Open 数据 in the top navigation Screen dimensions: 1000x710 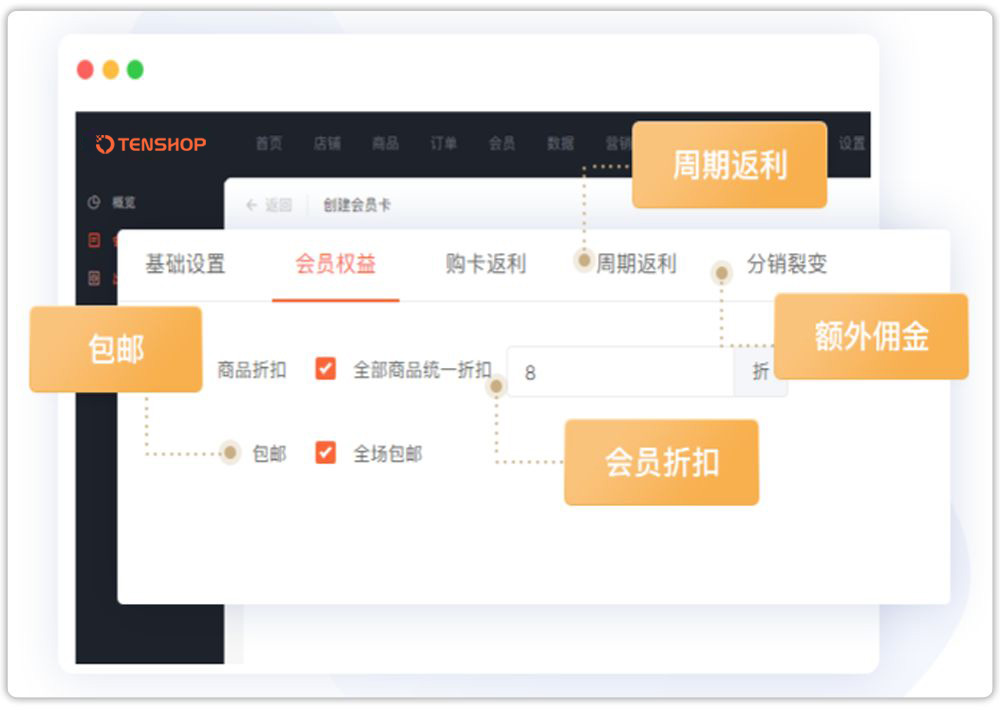coord(560,144)
